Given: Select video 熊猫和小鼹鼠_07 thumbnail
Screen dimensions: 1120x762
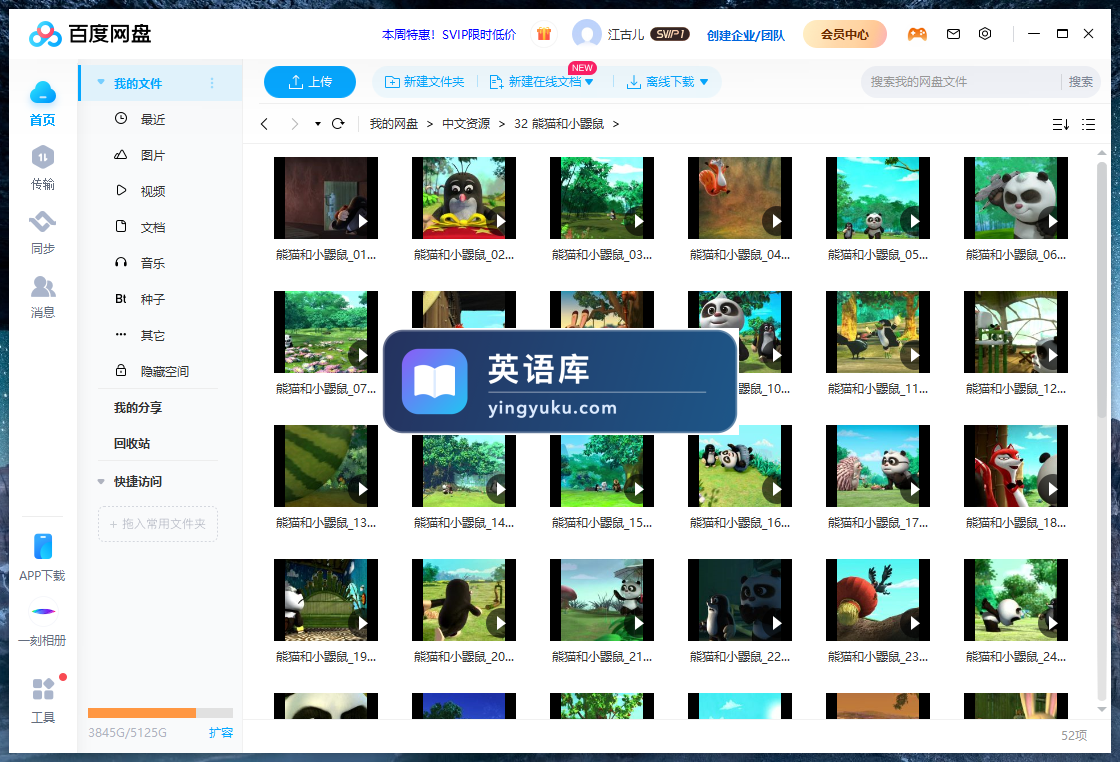Looking at the screenshot, I should pyautogui.click(x=326, y=332).
